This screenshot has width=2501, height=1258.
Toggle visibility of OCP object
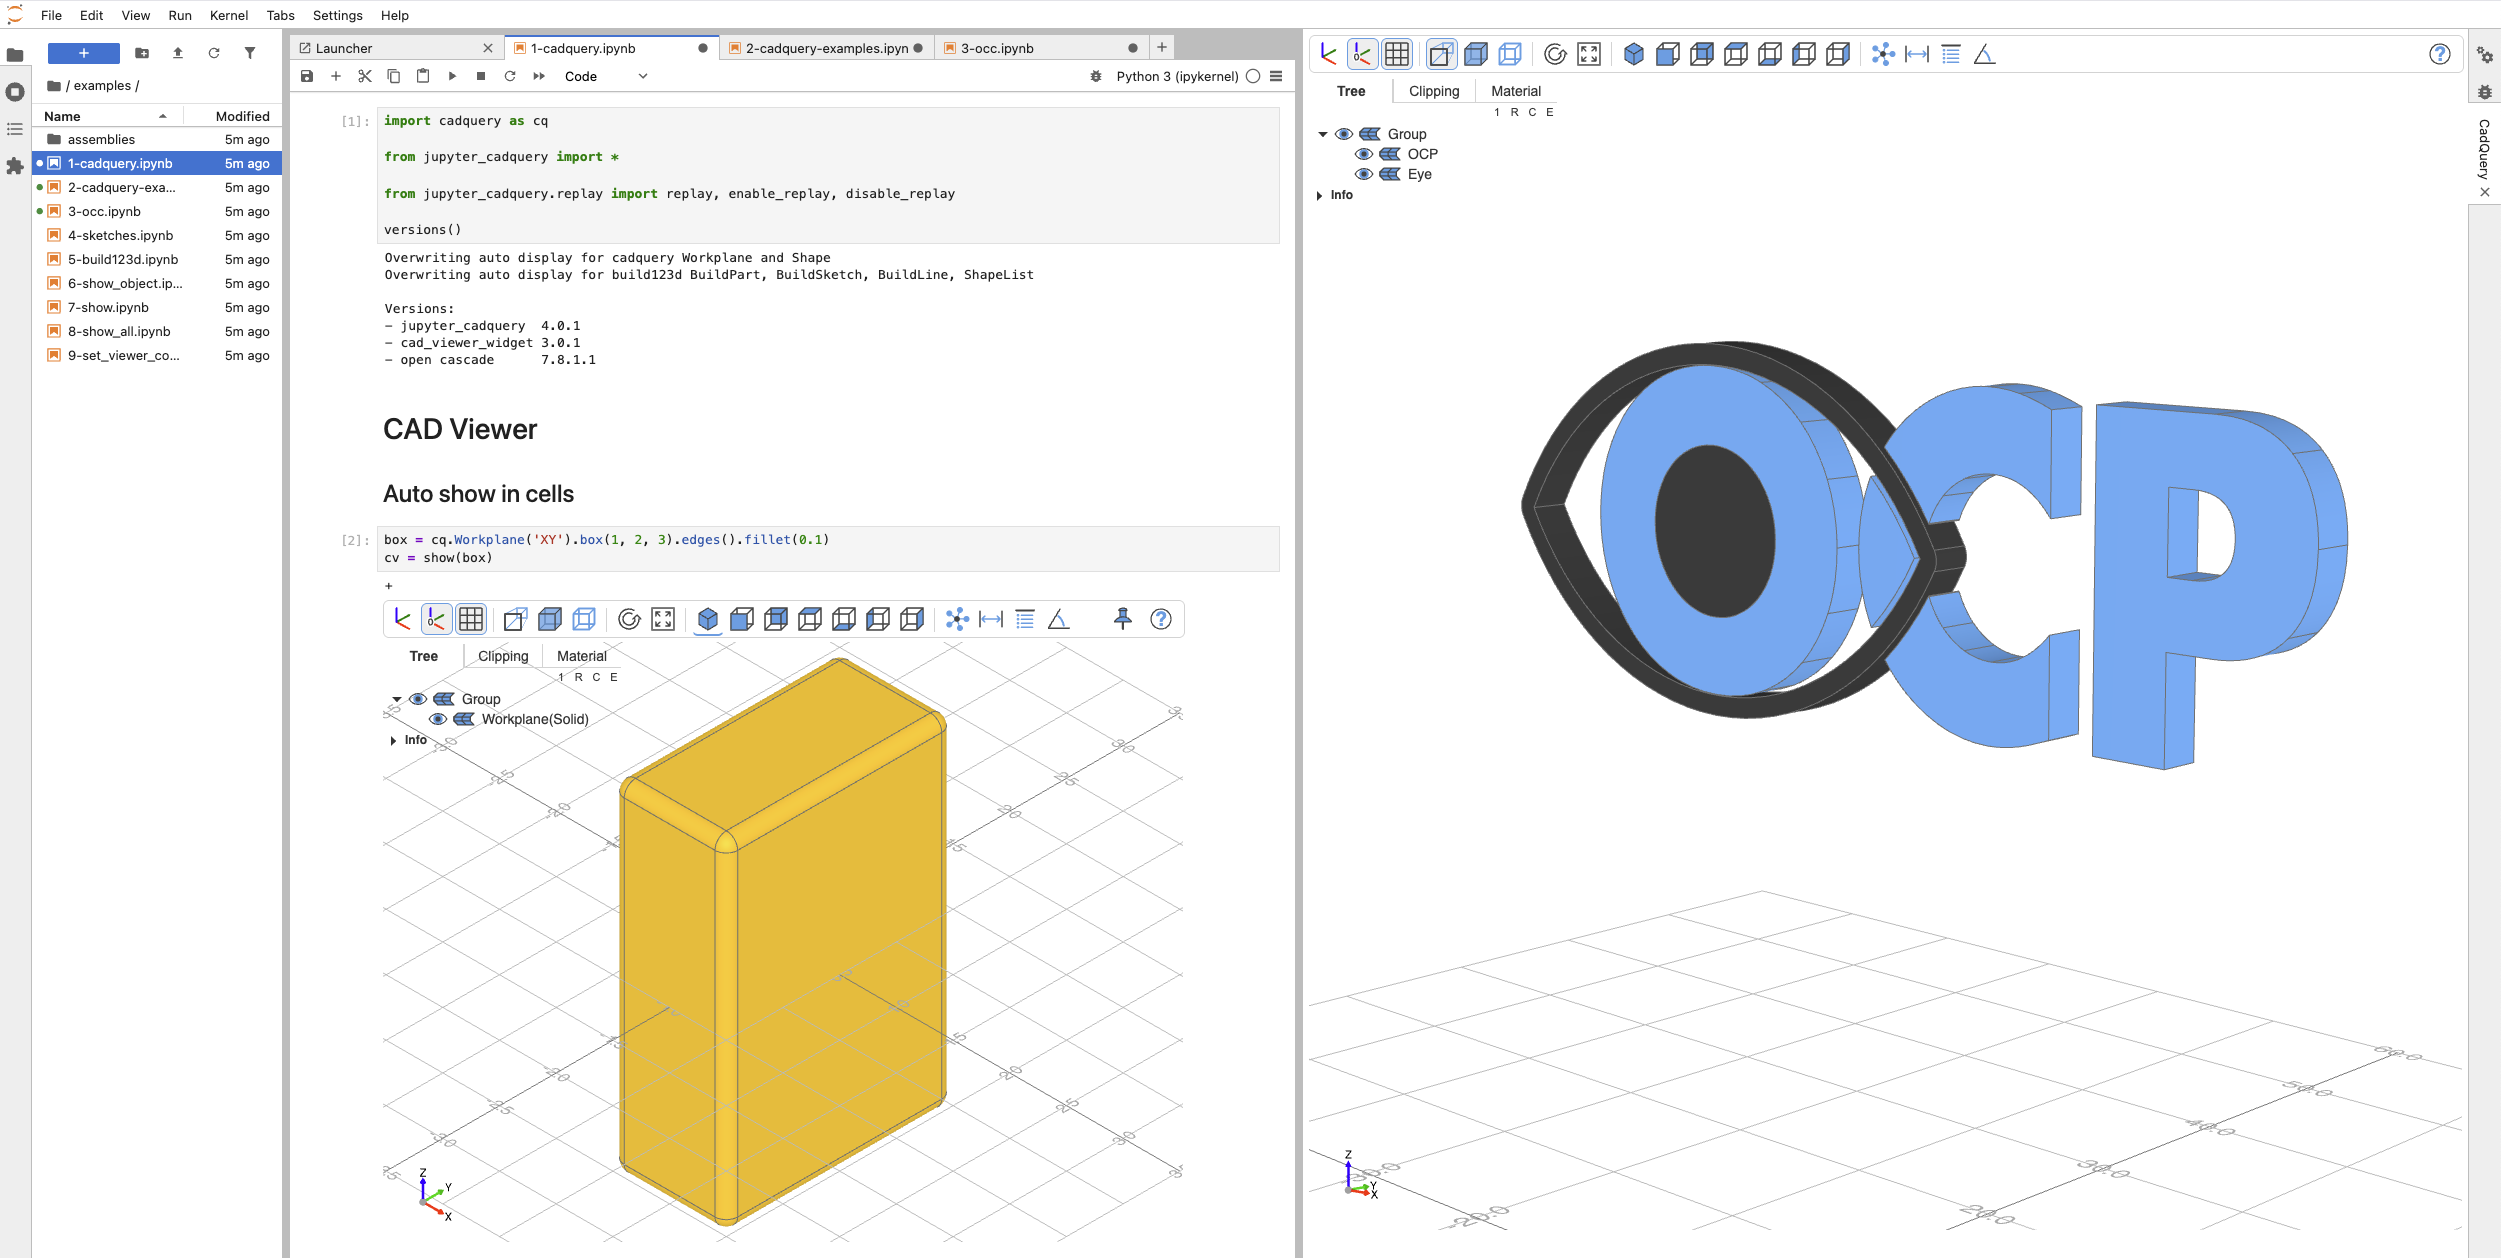[x=1364, y=154]
